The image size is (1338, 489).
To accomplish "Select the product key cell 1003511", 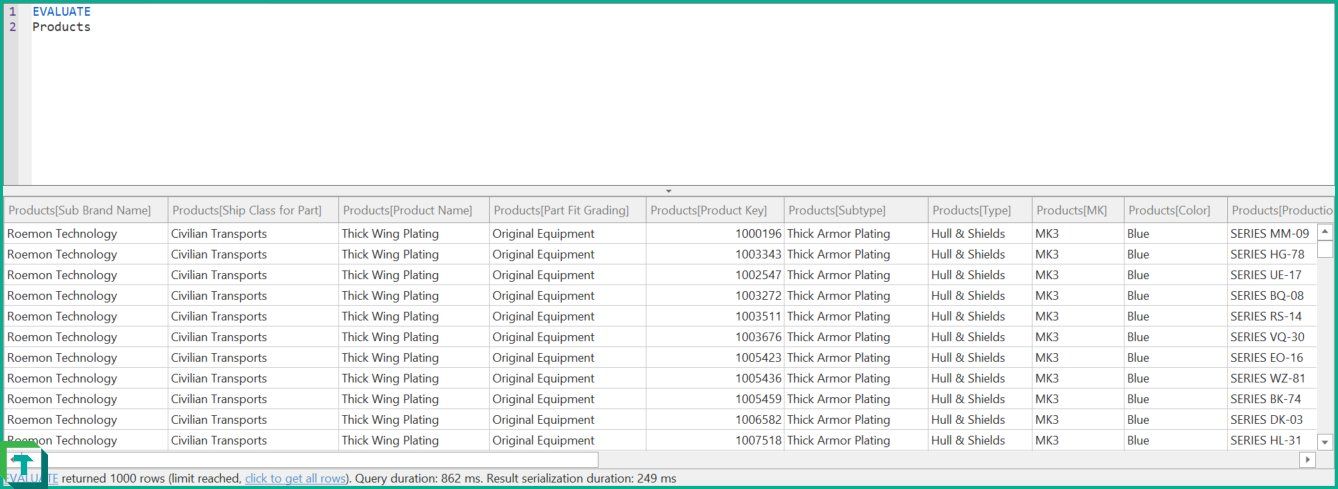I will click(x=715, y=316).
